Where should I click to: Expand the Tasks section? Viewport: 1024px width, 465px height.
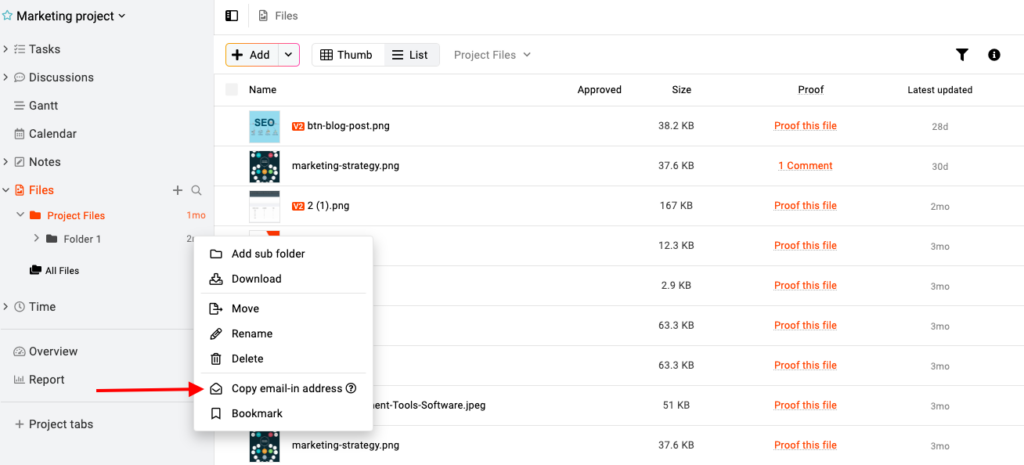click(x=6, y=49)
